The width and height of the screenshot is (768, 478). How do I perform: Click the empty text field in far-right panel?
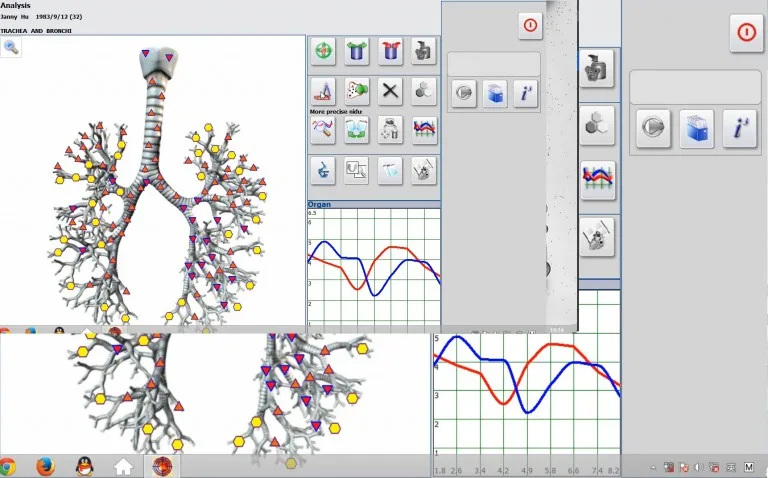(x=696, y=86)
